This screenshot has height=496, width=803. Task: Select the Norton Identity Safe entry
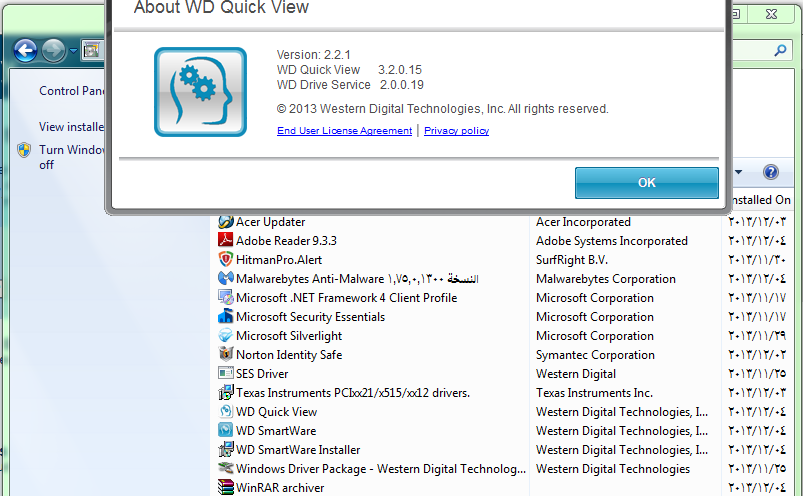point(289,355)
